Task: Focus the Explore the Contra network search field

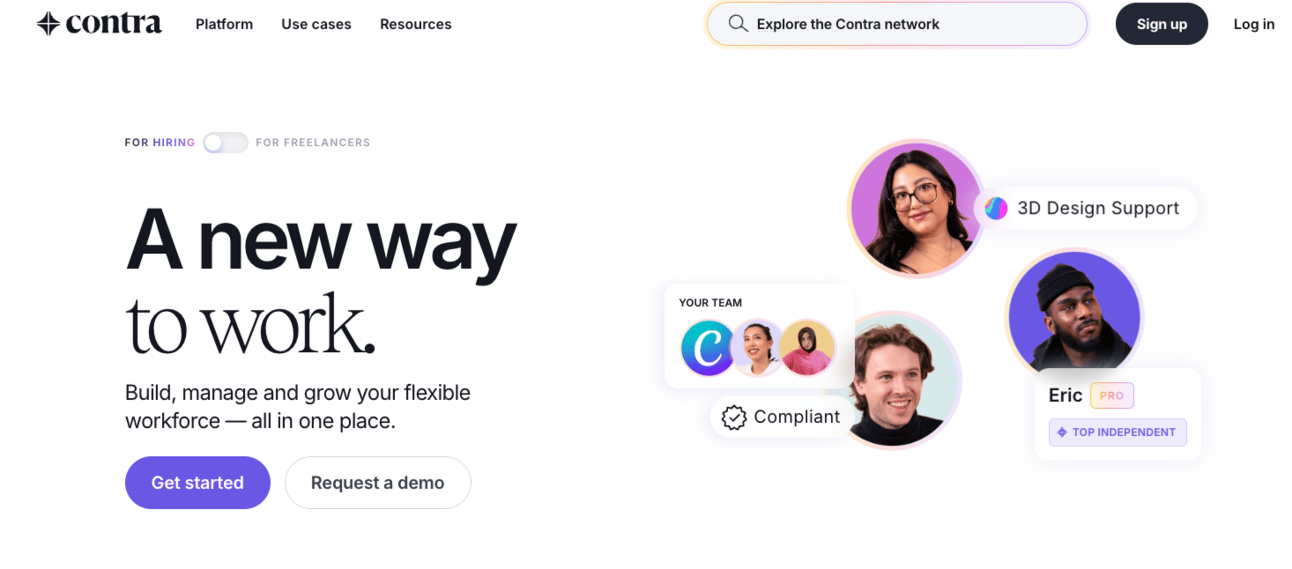Action: pyautogui.click(x=897, y=24)
